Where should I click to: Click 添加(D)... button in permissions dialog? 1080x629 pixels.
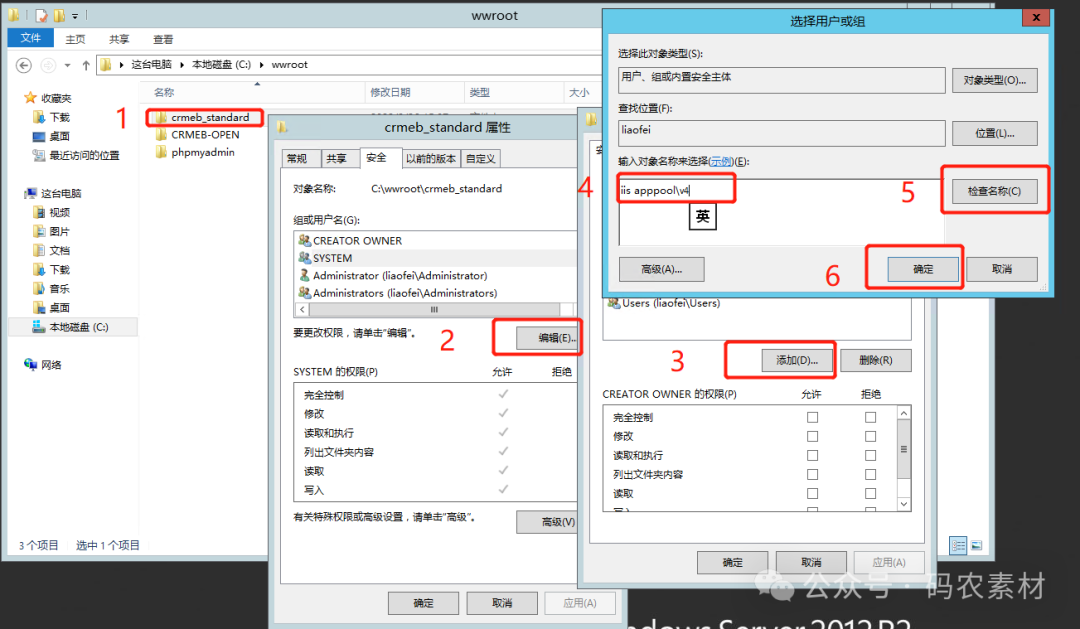[x=797, y=360]
